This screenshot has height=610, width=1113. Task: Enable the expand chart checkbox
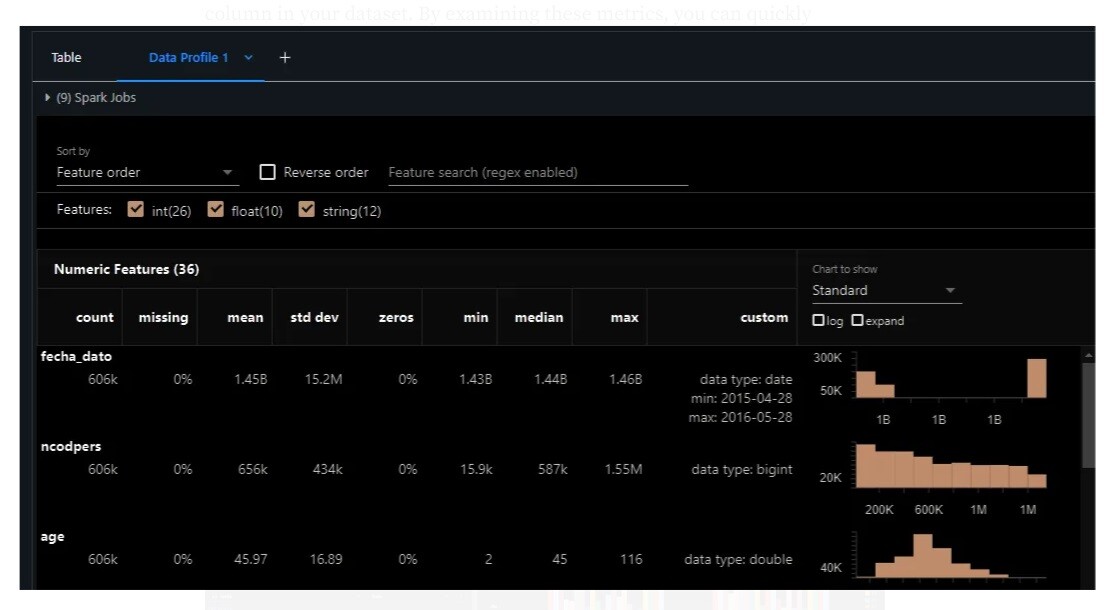click(857, 321)
